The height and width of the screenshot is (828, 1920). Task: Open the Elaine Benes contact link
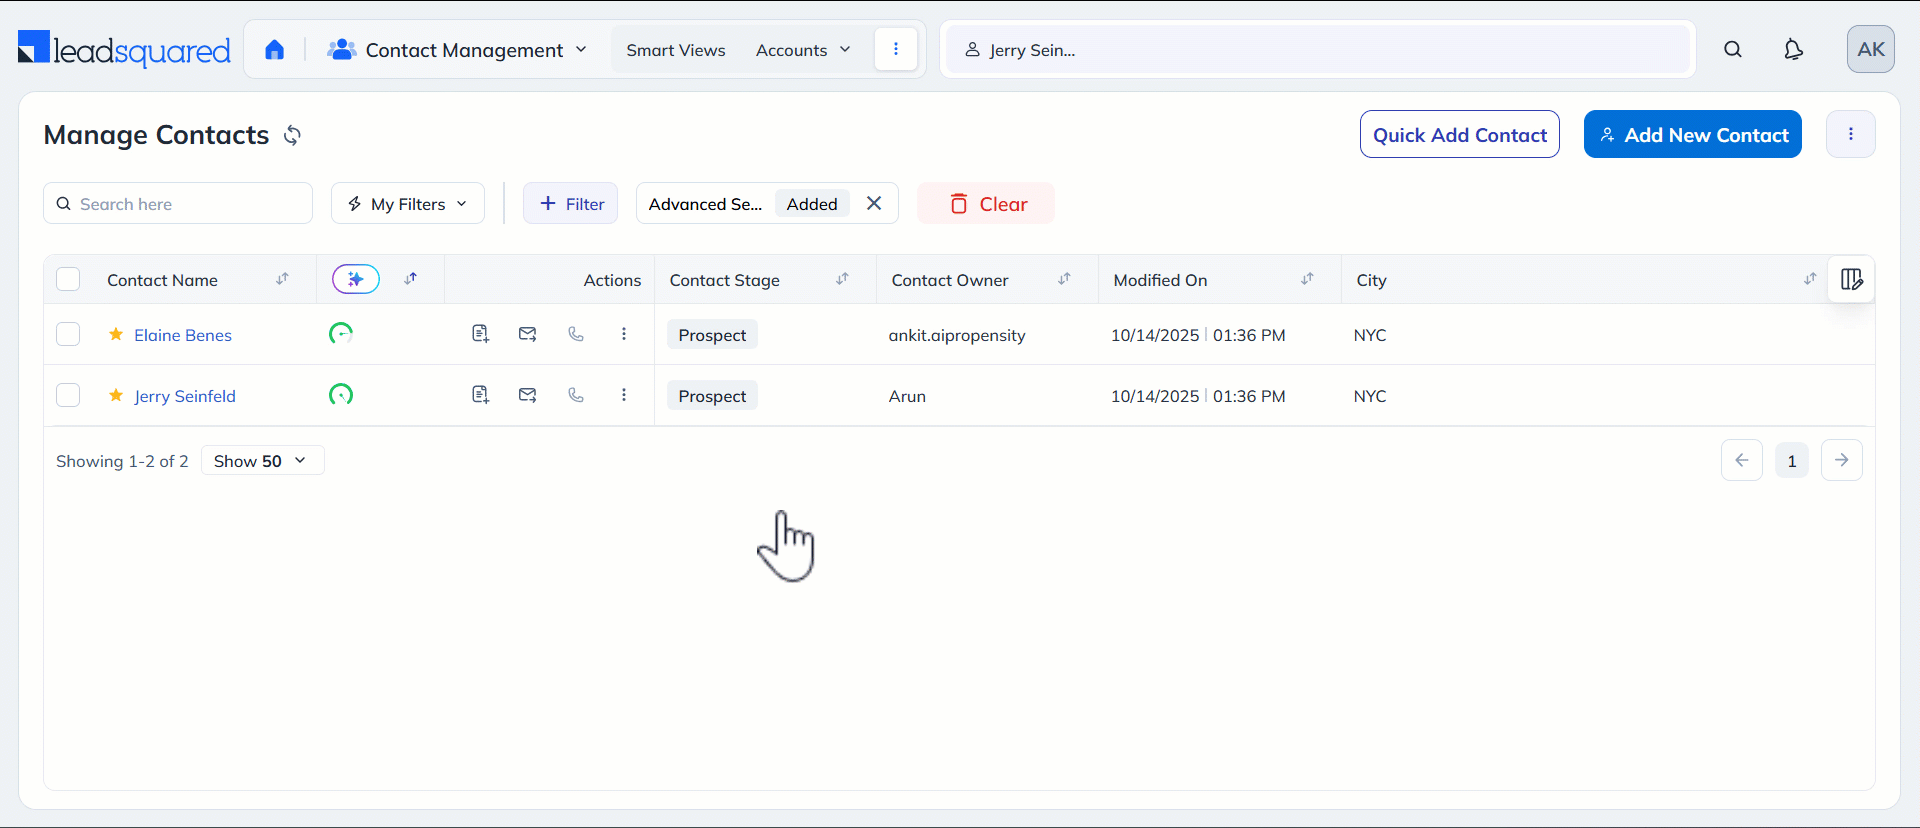click(x=183, y=335)
